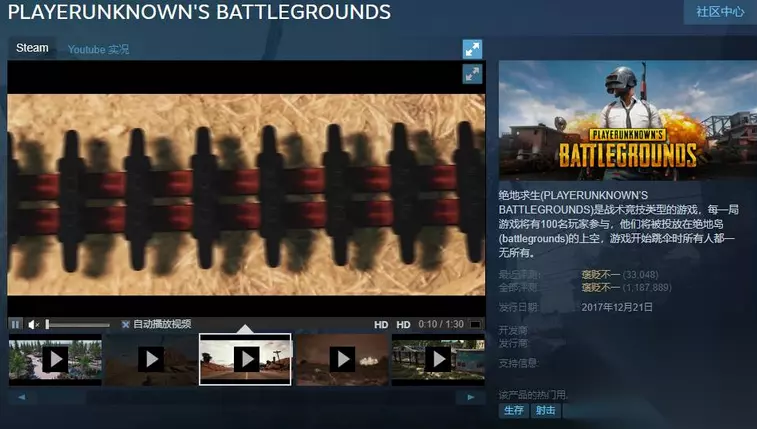Select the 射击 tag
The image size is (757, 429).
pos(546,410)
